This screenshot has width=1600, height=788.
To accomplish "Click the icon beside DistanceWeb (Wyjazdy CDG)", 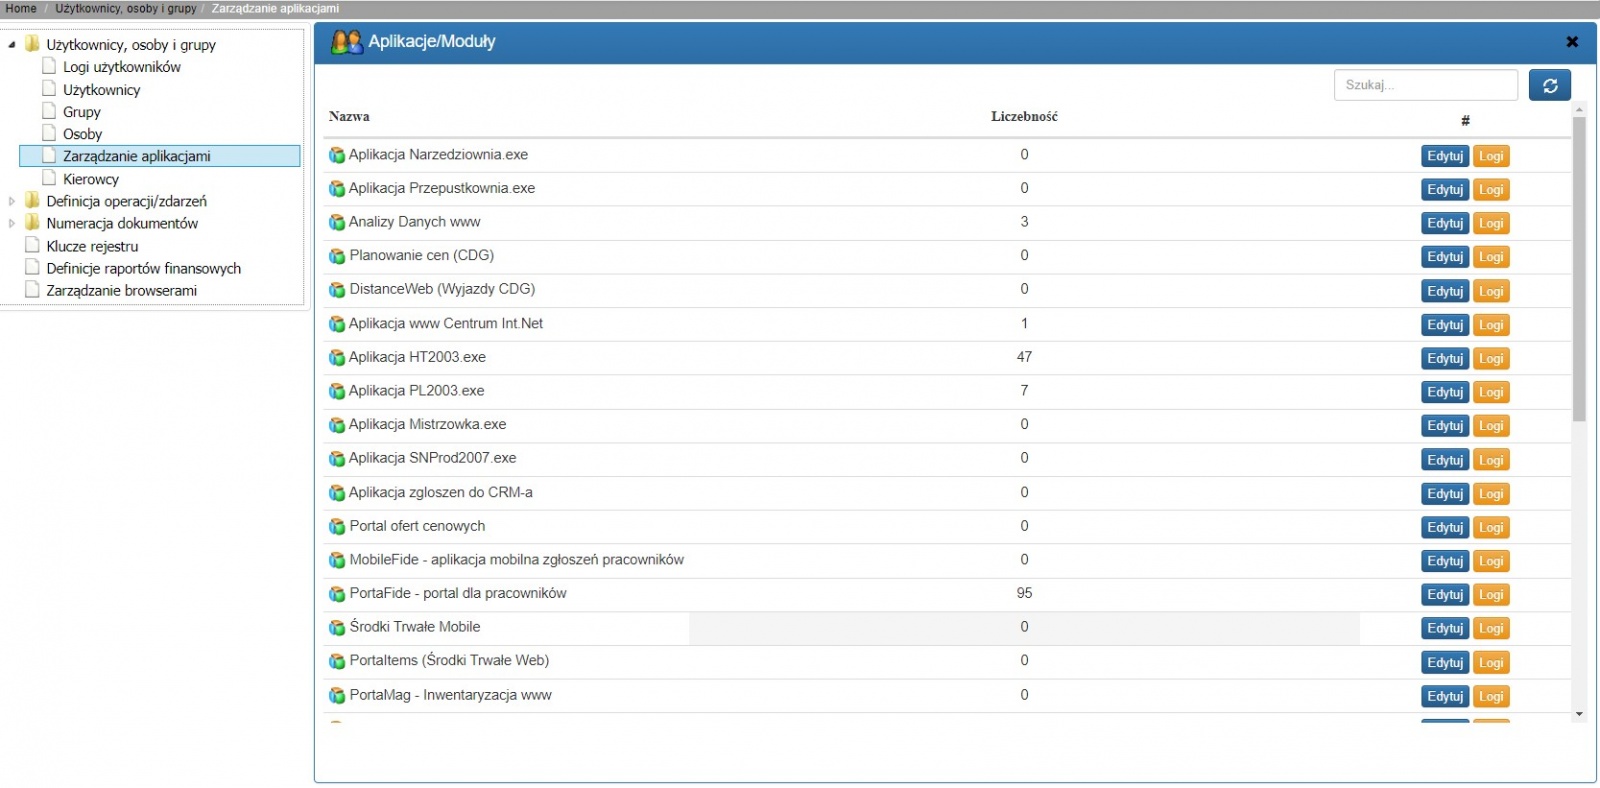I will (337, 290).
